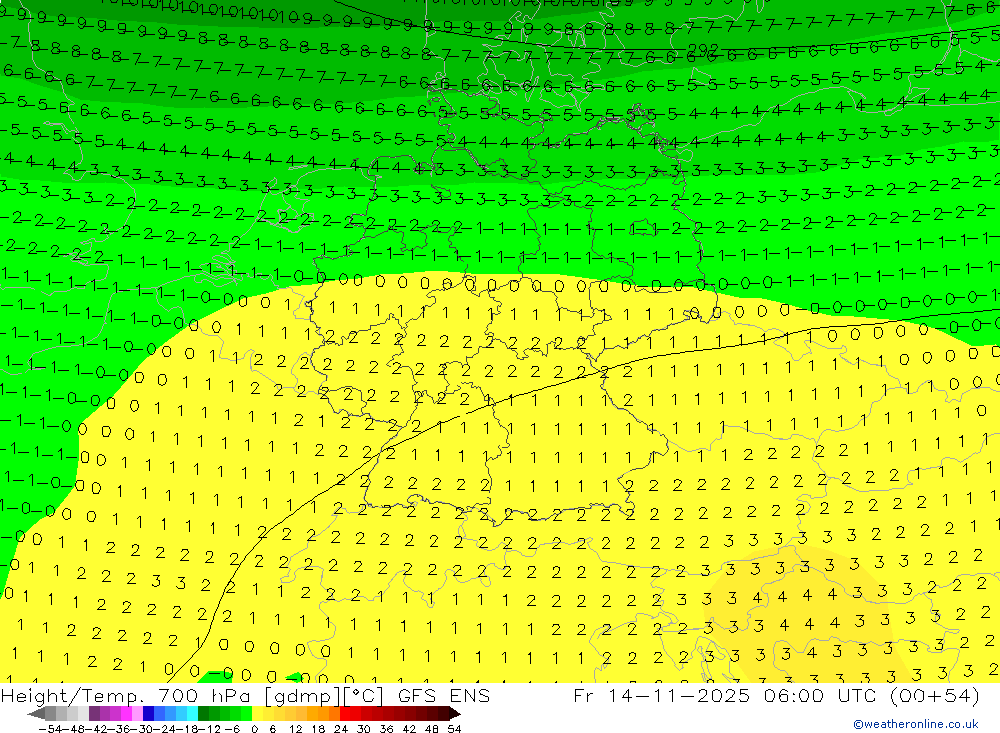Click the "54" legend scale value

coord(454,729)
